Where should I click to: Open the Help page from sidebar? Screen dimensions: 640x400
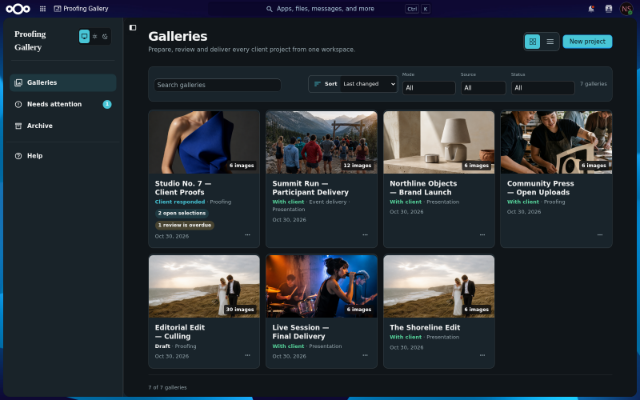pyautogui.click(x=63, y=156)
